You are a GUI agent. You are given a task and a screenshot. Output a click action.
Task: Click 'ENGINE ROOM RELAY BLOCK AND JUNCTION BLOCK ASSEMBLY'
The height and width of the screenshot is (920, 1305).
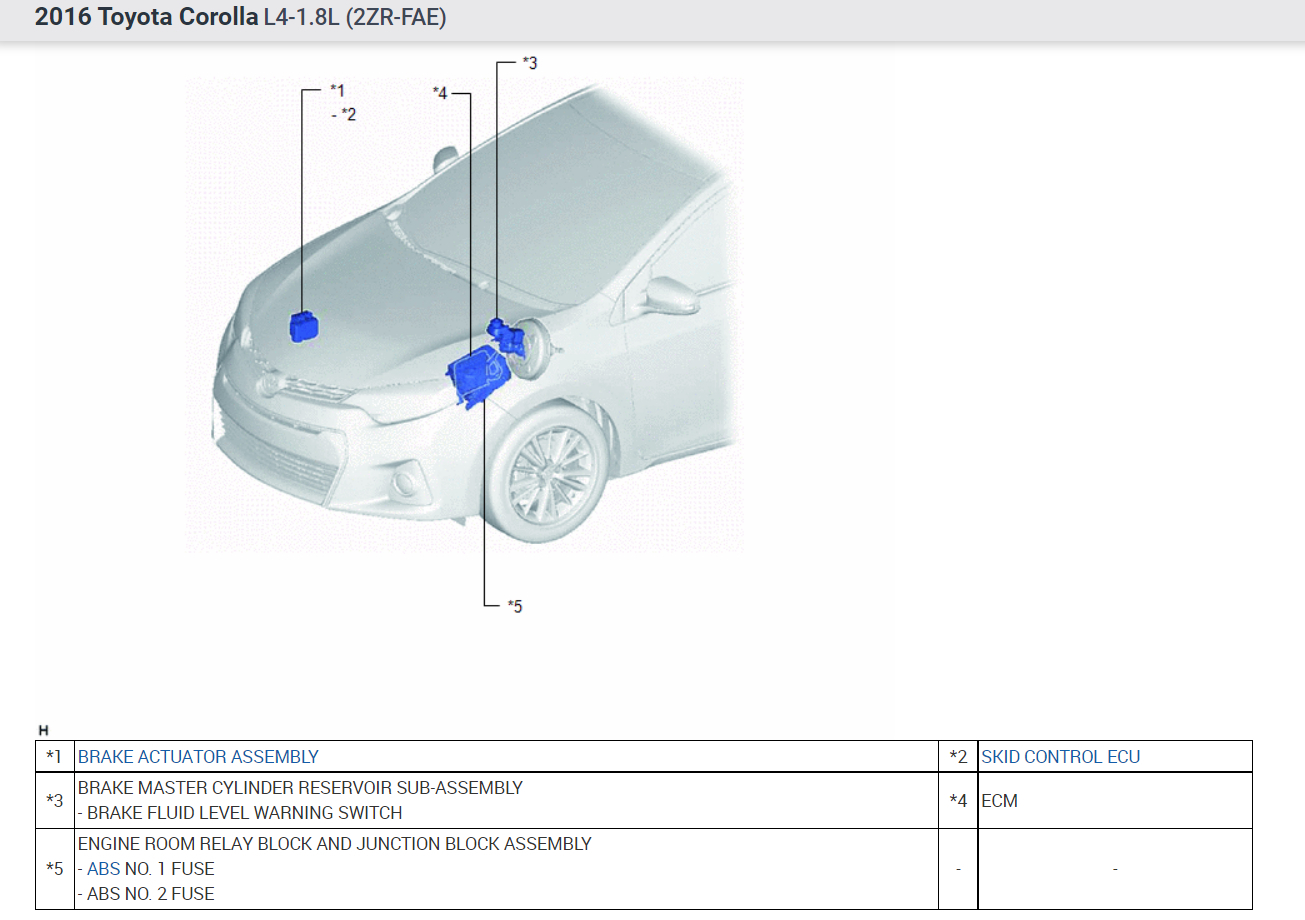coord(335,844)
